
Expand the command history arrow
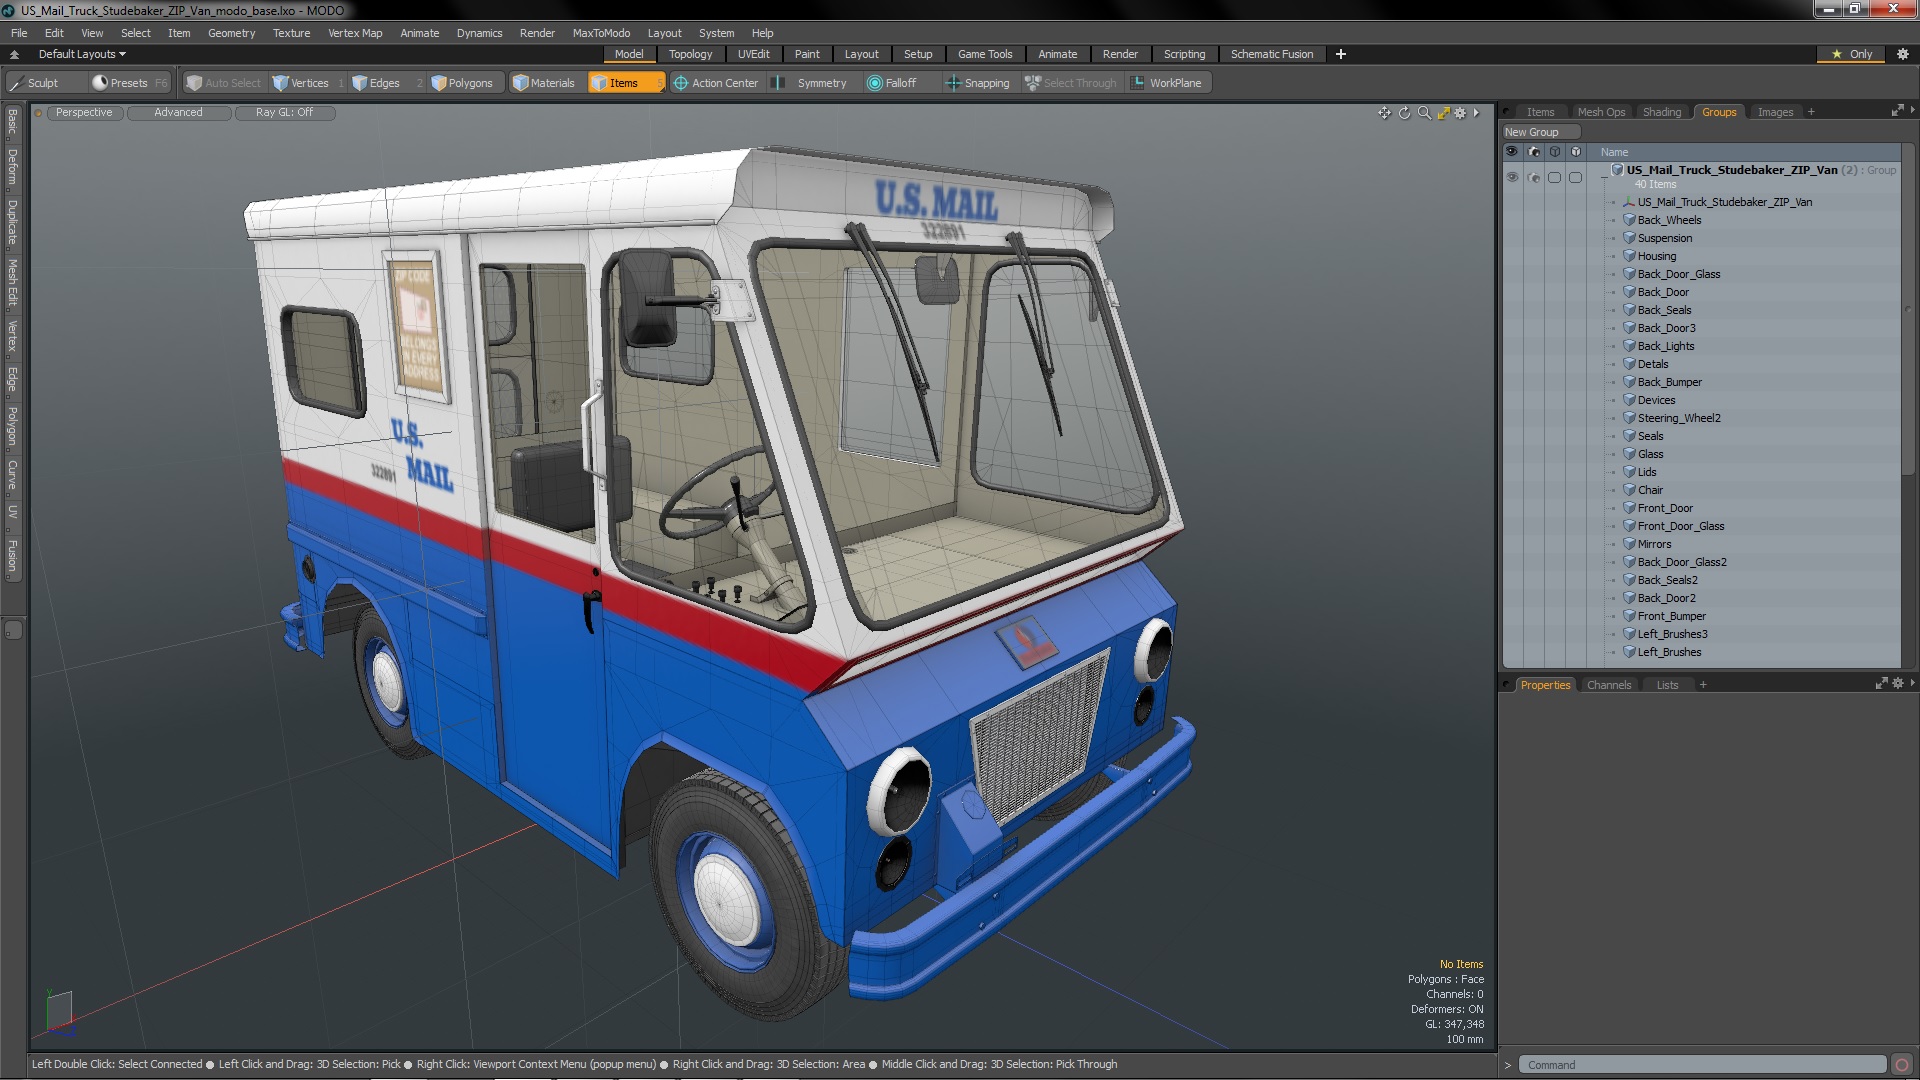click(x=1508, y=1065)
